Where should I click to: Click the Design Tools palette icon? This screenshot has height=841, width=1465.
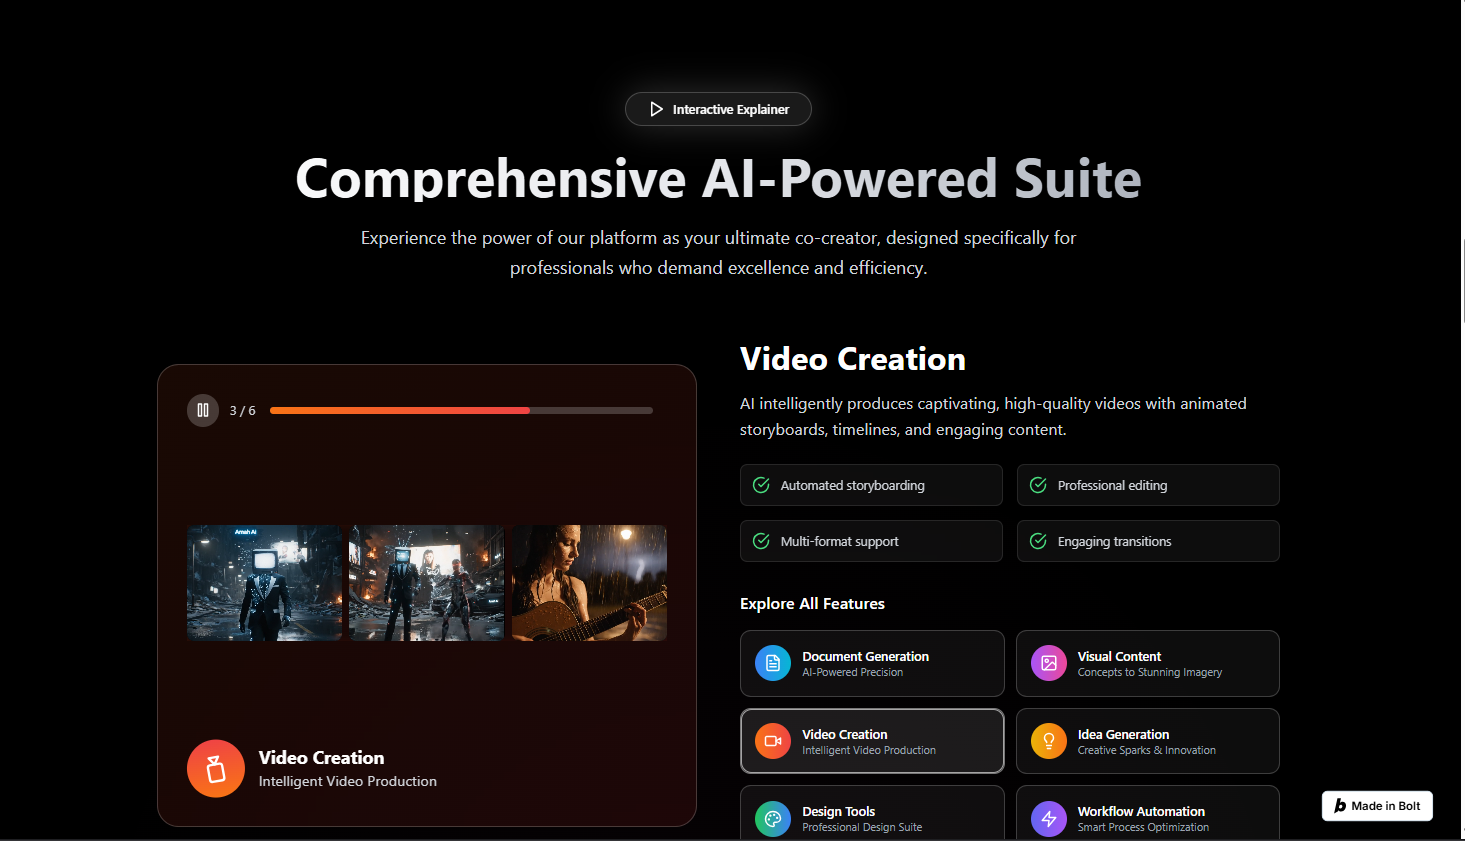point(772,819)
